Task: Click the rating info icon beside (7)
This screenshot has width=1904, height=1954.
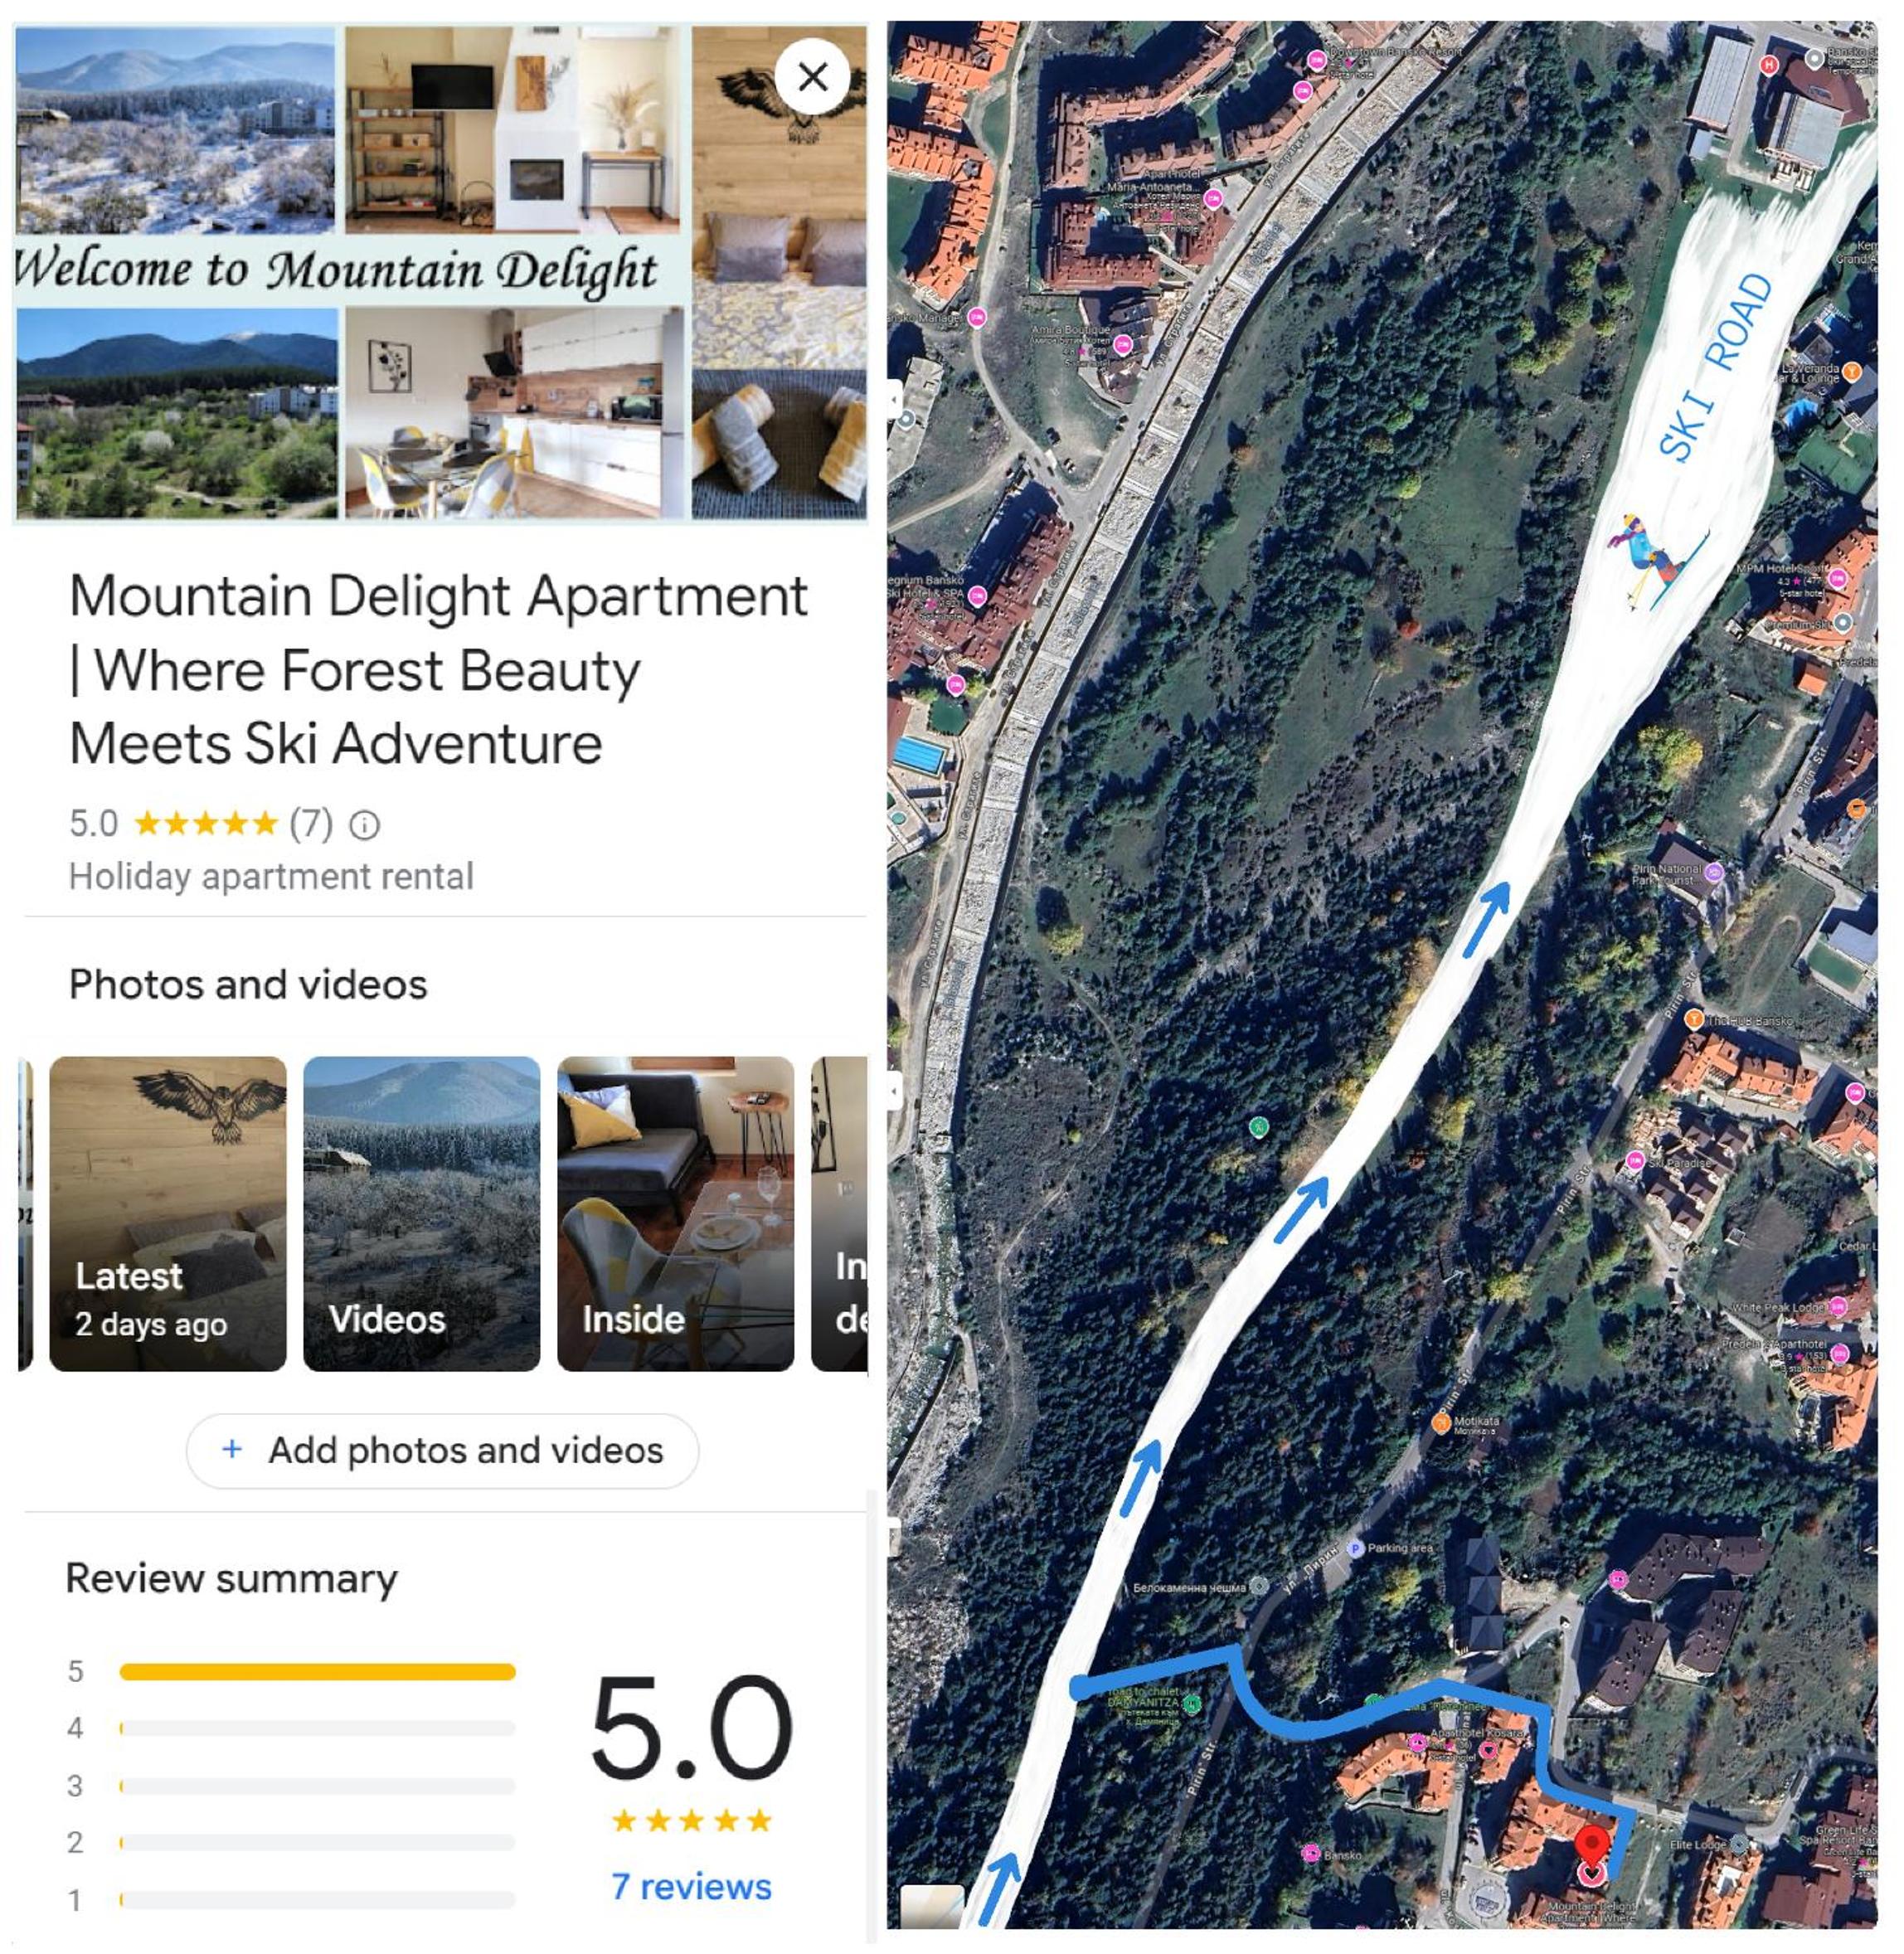Action: point(365,825)
